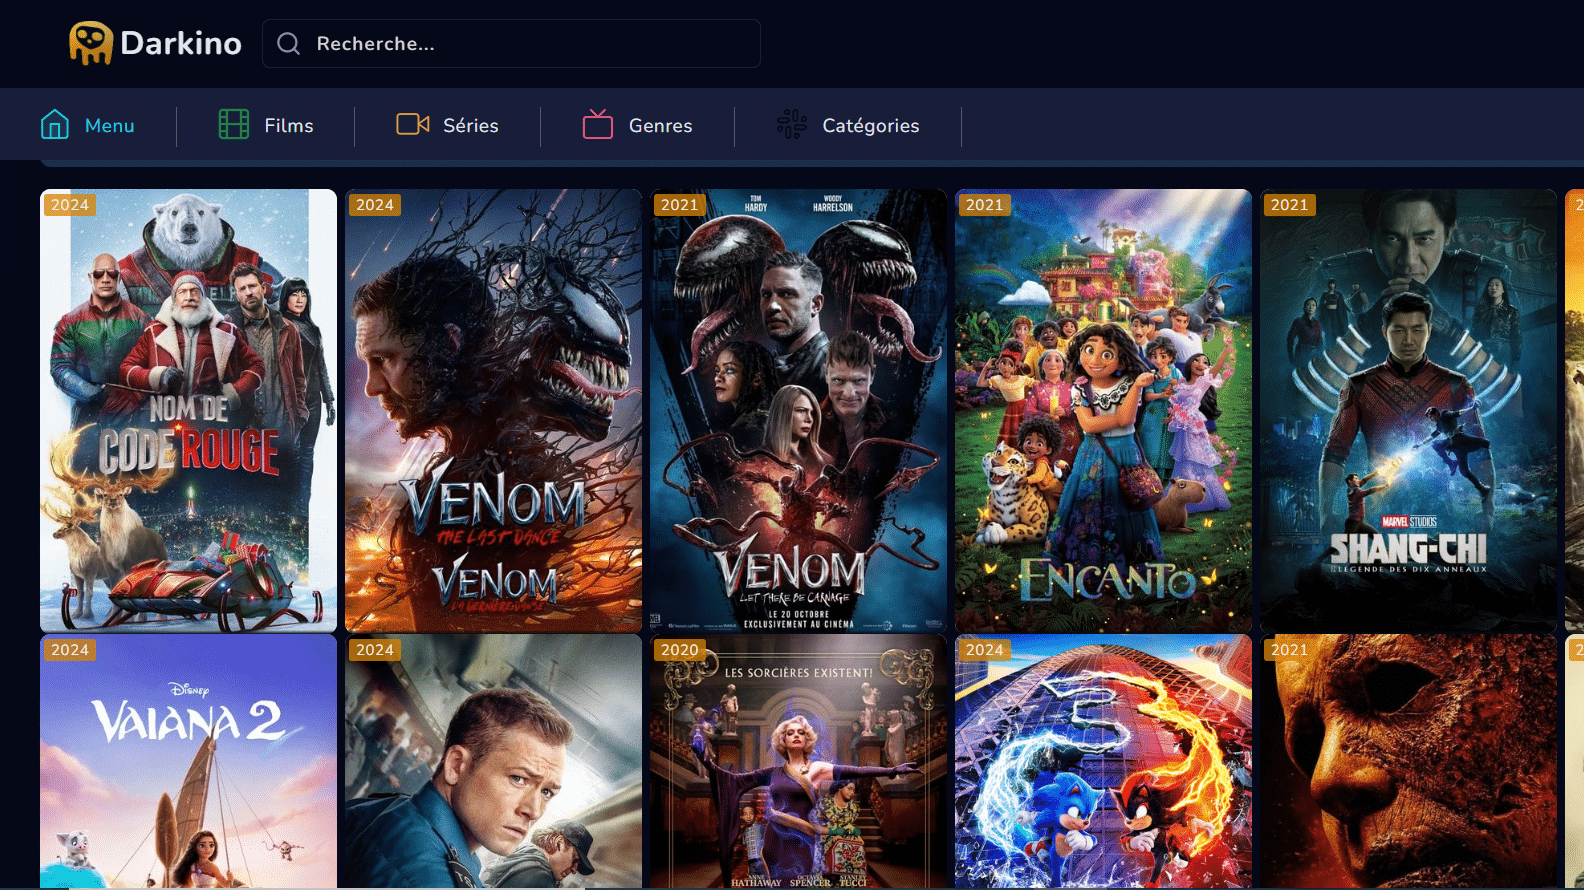1584x890 pixels.
Task: Click the 2021 badge on Venom Carnage poster
Action: click(680, 205)
